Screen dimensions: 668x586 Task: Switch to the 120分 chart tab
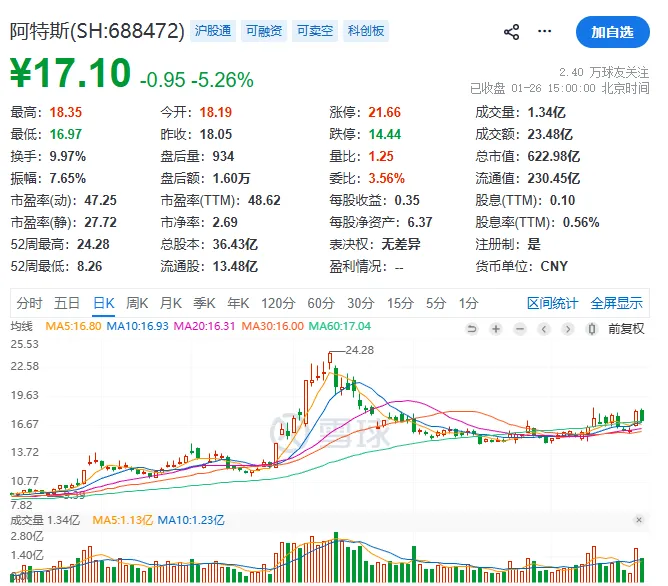[278, 303]
